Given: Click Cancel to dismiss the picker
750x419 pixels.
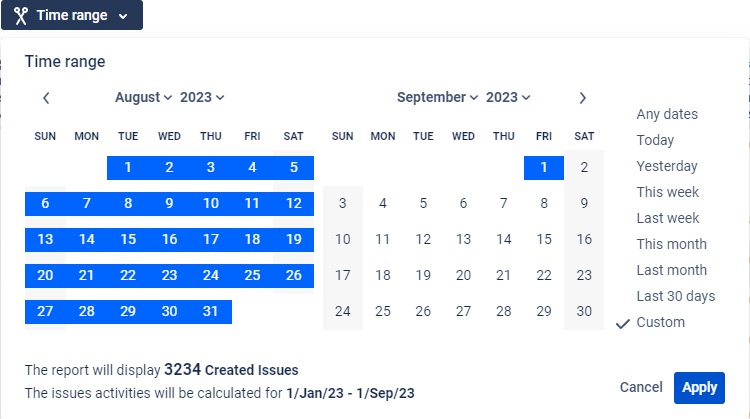Looking at the screenshot, I should (641, 387).
